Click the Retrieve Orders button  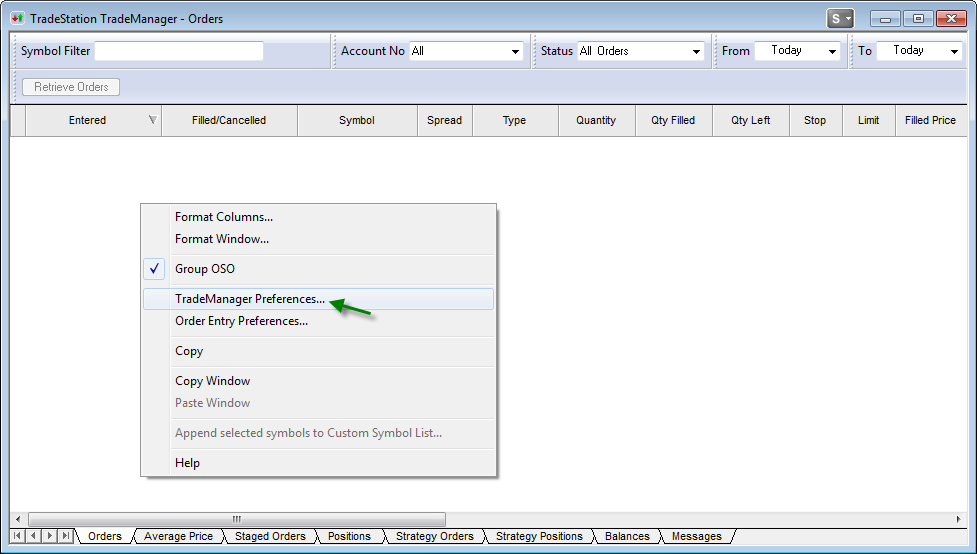click(71, 87)
